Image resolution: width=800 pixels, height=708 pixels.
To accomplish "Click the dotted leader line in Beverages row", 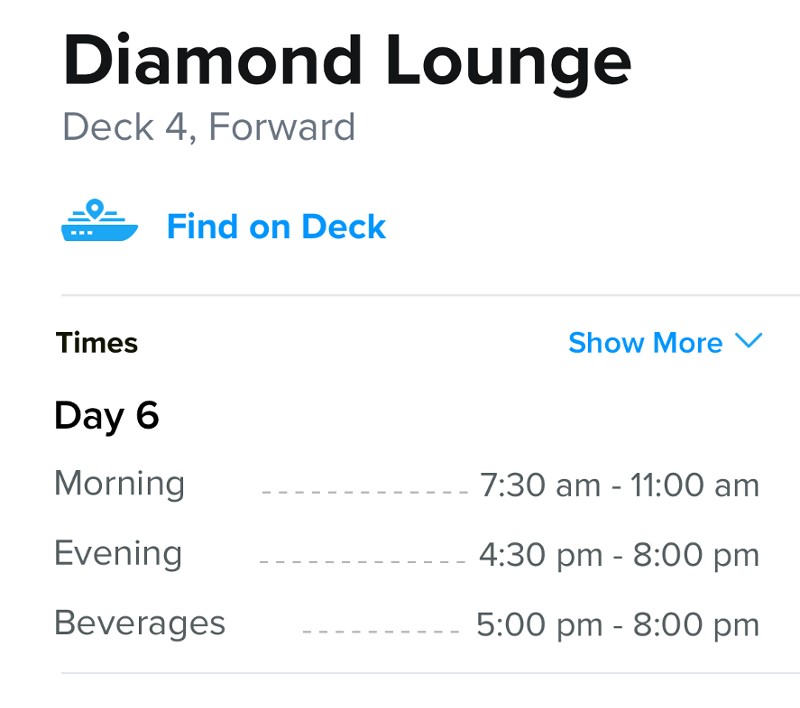I will (380, 632).
